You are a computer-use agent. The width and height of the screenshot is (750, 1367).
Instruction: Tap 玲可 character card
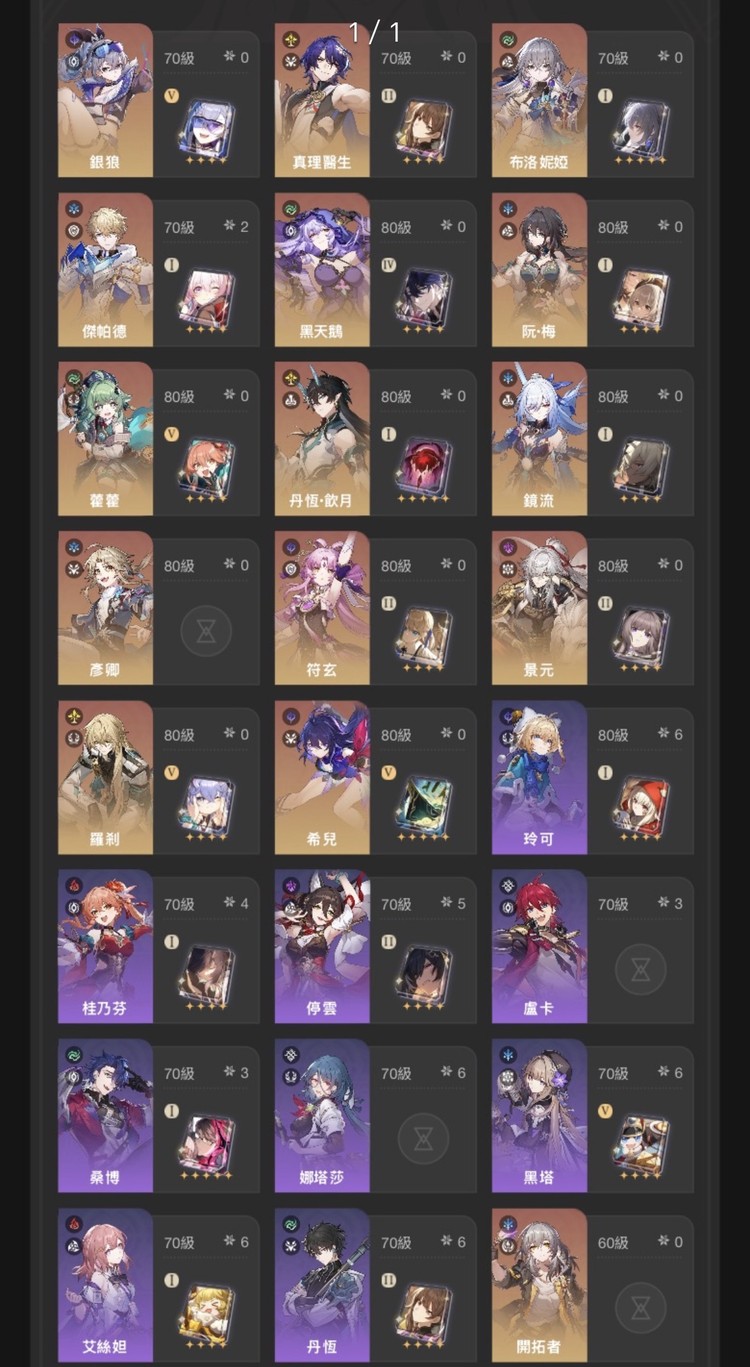pyautogui.click(x=592, y=777)
